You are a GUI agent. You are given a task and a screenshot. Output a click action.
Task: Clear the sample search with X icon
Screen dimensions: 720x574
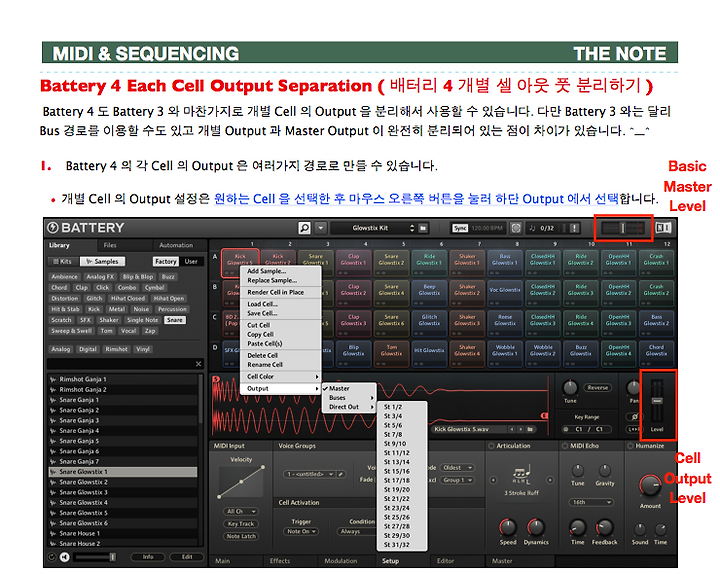coord(198,364)
